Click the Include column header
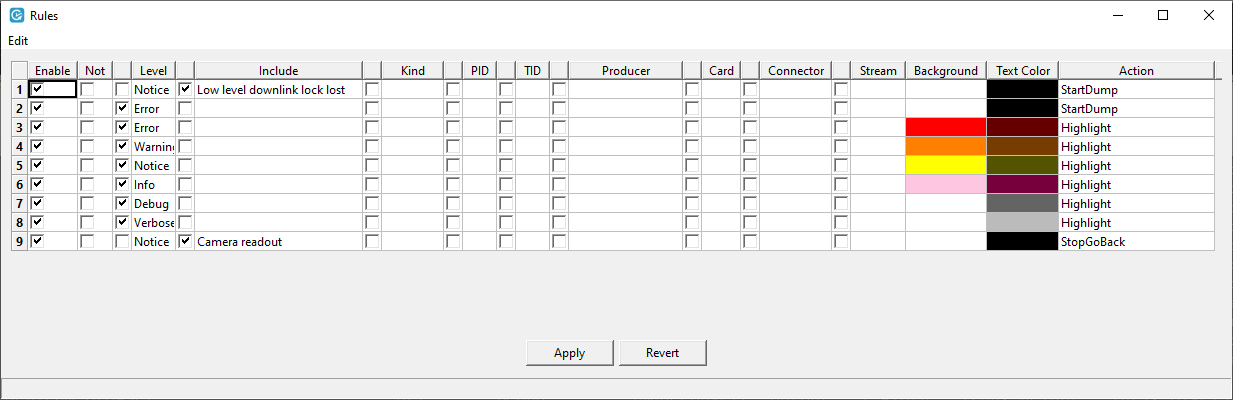 [278, 71]
